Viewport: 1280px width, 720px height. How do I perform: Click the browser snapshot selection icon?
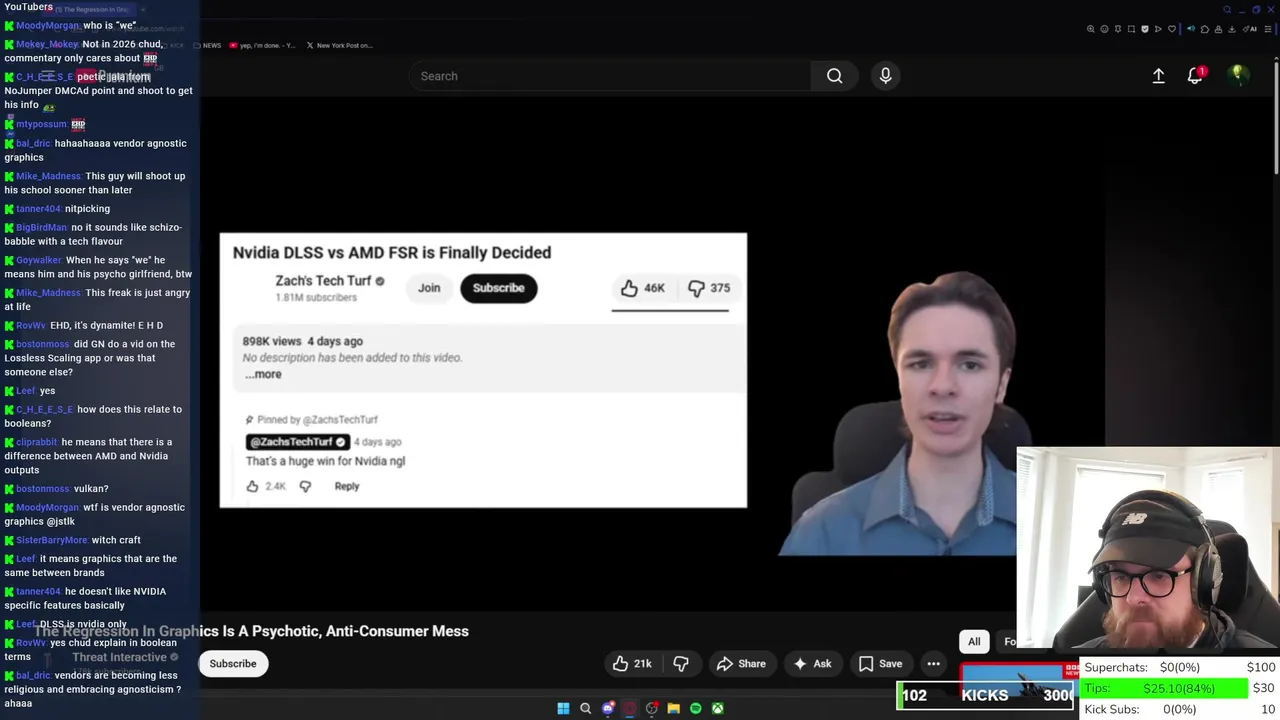(1131, 29)
